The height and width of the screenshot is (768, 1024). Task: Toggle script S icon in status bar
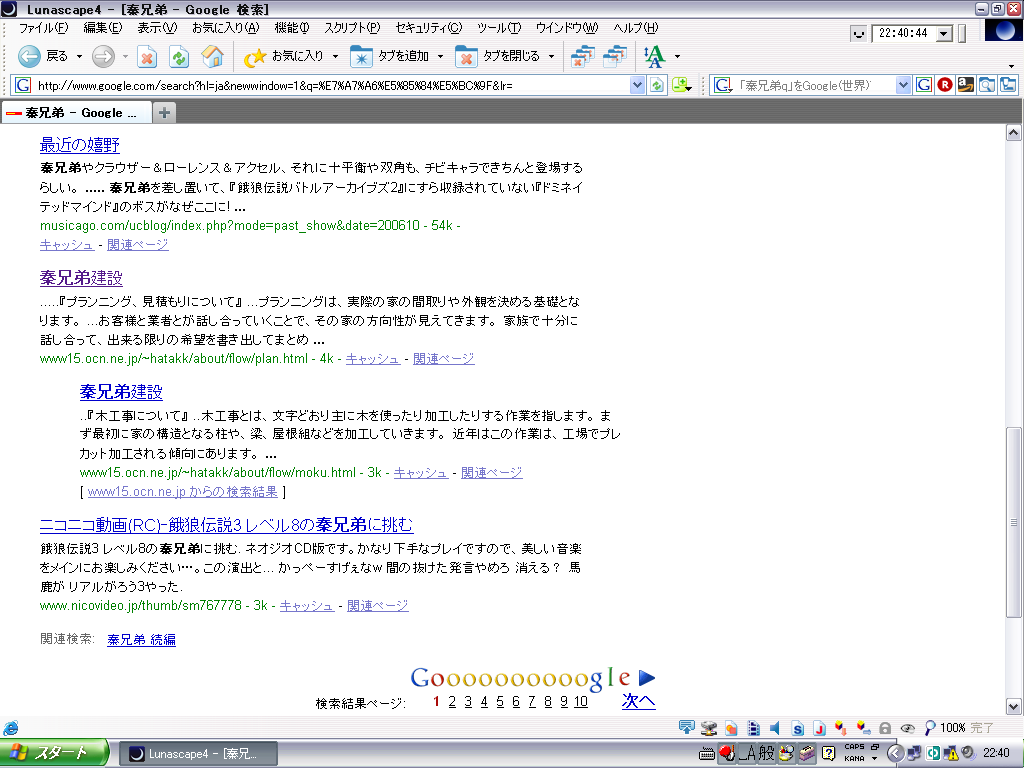(x=797, y=728)
